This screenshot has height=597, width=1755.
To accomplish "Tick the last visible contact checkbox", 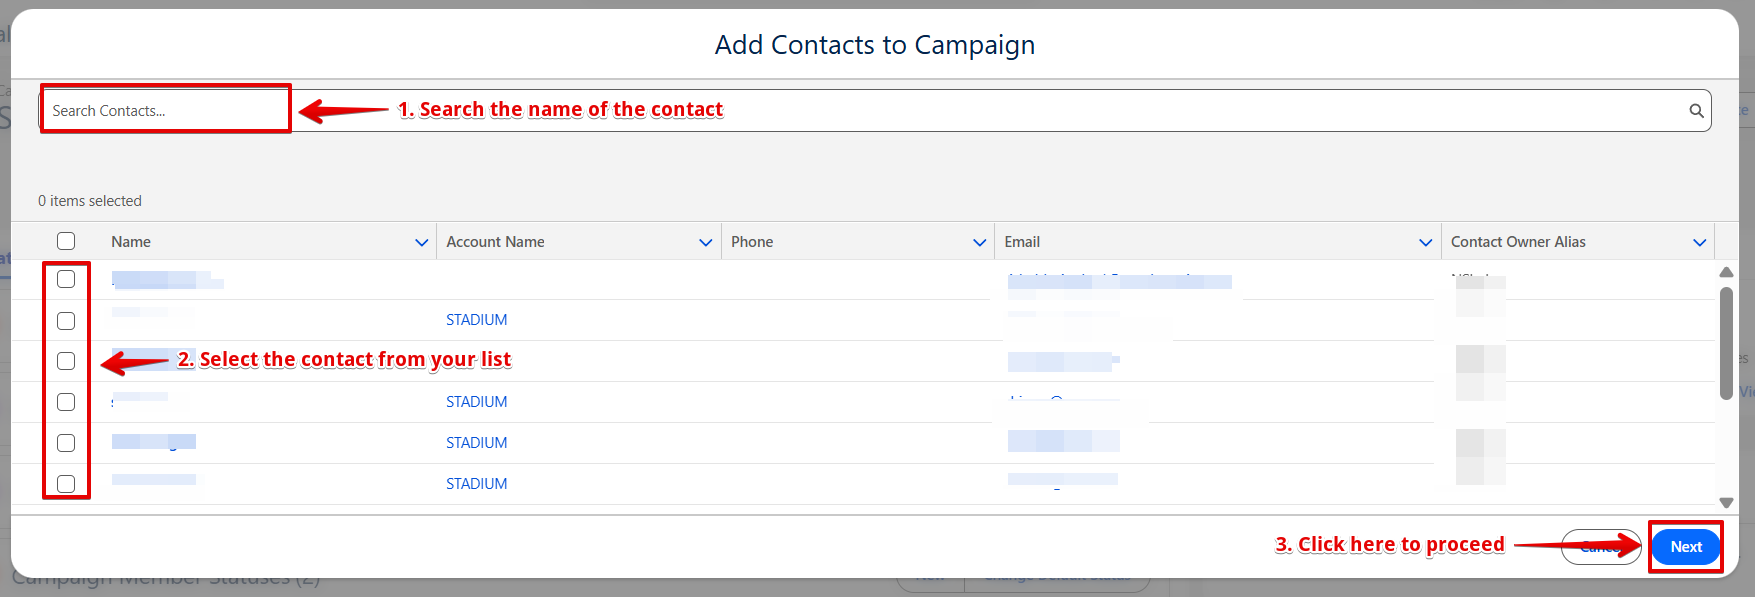I will (x=66, y=484).
